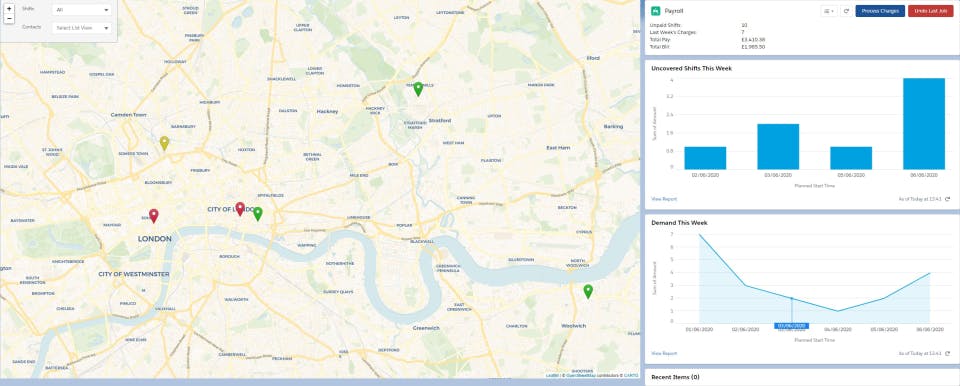The image size is (960, 386).
Task: Click the 05/06/2020 bar in Uncovered Shifts
Action: tap(851, 158)
